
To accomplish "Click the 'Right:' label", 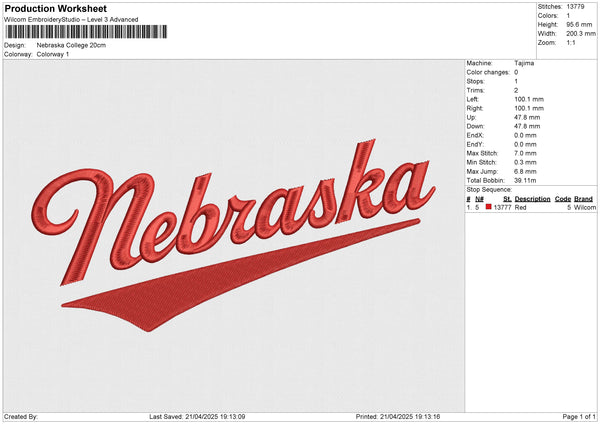I will pyautogui.click(x=474, y=108).
